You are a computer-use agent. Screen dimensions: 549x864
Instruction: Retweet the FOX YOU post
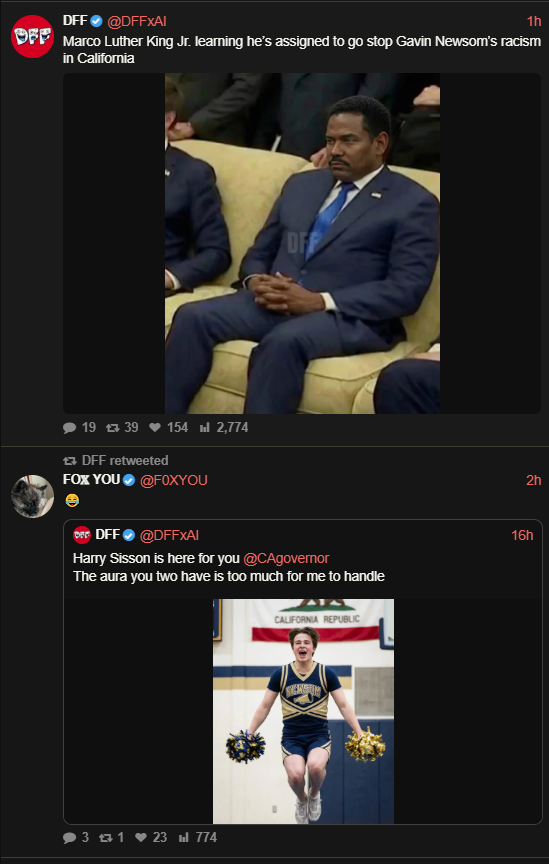coord(105,838)
